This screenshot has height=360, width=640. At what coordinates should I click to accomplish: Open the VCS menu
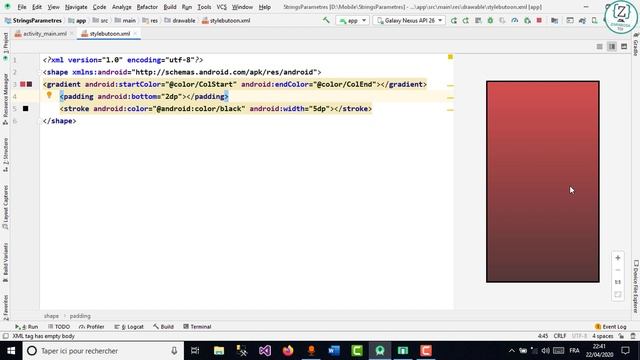tap(222, 7)
